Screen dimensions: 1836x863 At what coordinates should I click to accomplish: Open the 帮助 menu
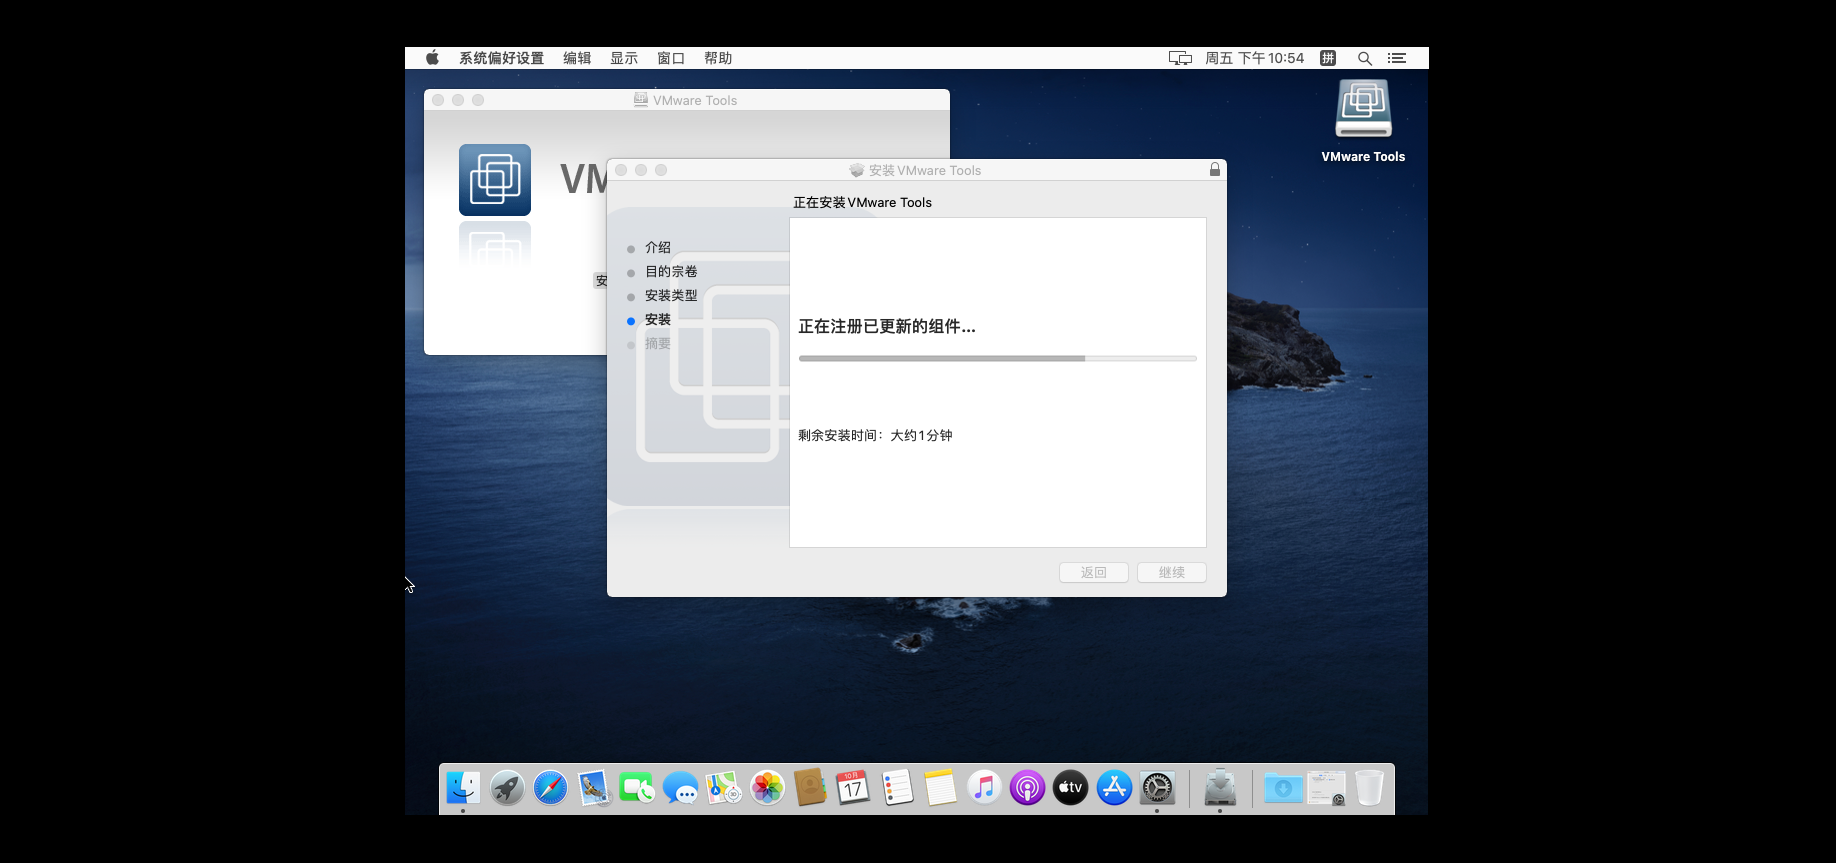click(x=718, y=58)
